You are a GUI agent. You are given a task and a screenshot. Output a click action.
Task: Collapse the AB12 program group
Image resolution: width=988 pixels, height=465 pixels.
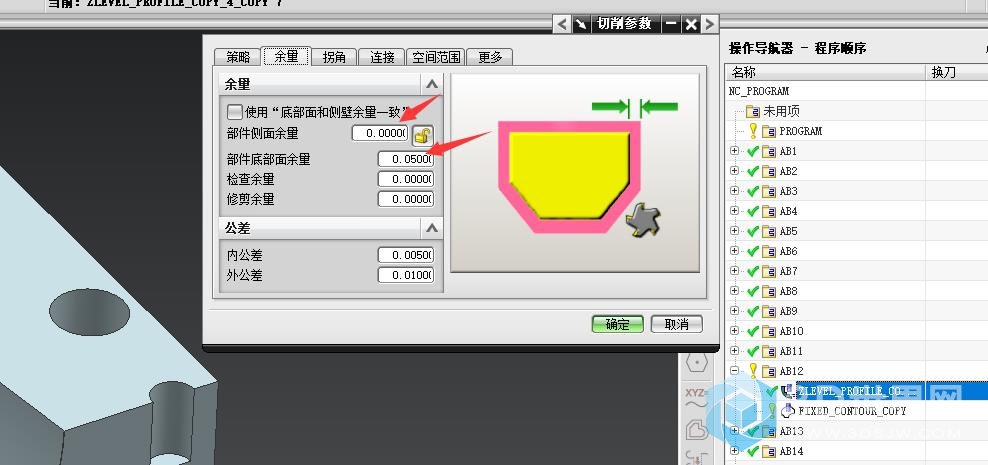pos(735,371)
